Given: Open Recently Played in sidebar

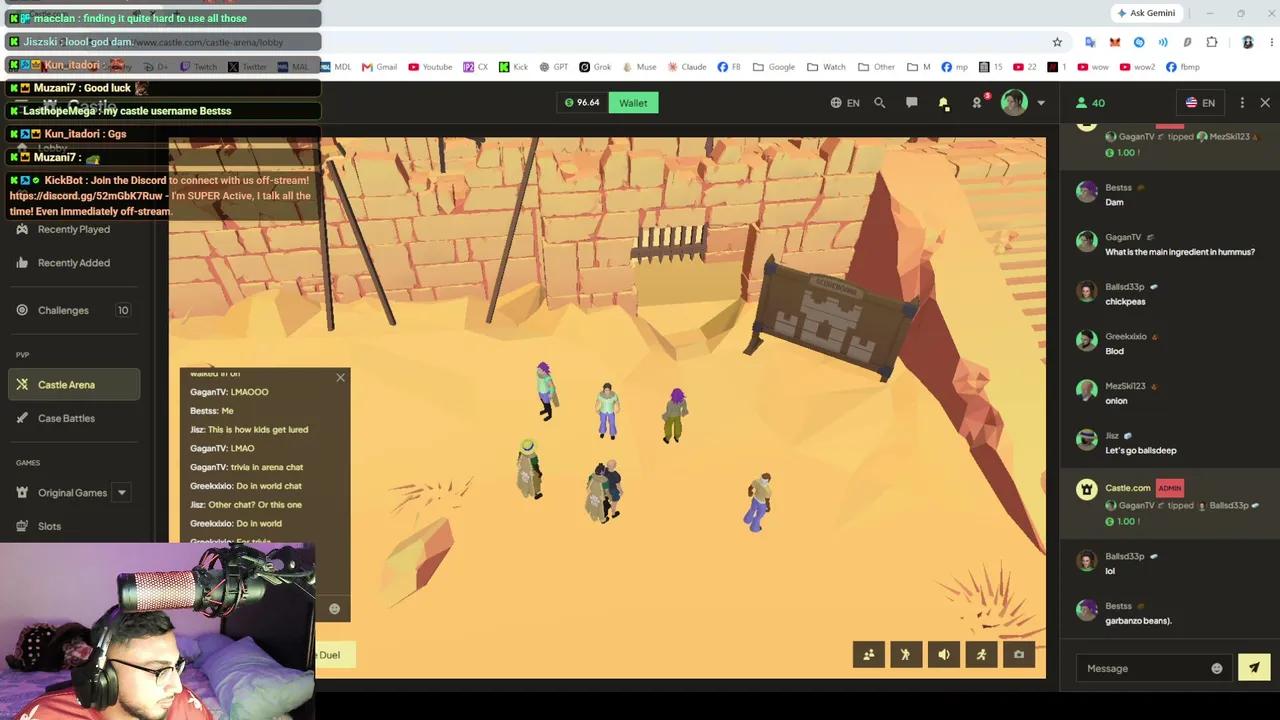Looking at the screenshot, I should point(74,229).
